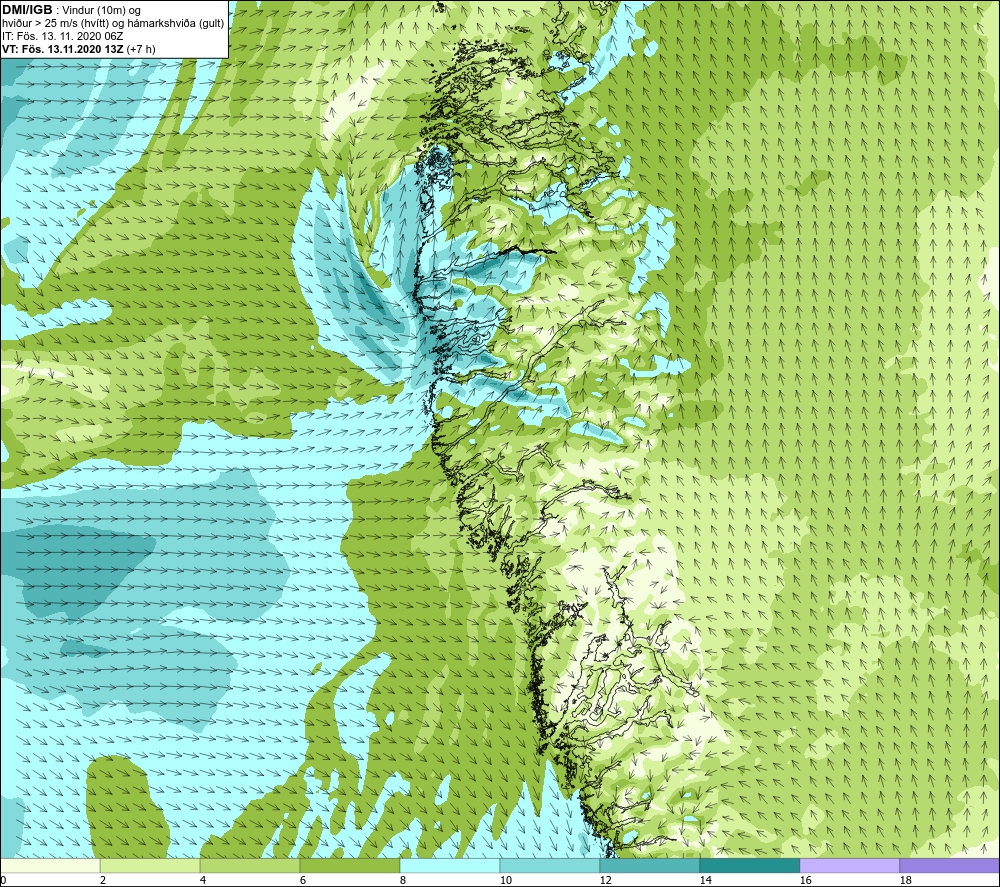Click the scale label '16'
1000x887 pixels.
coord(805,881)
